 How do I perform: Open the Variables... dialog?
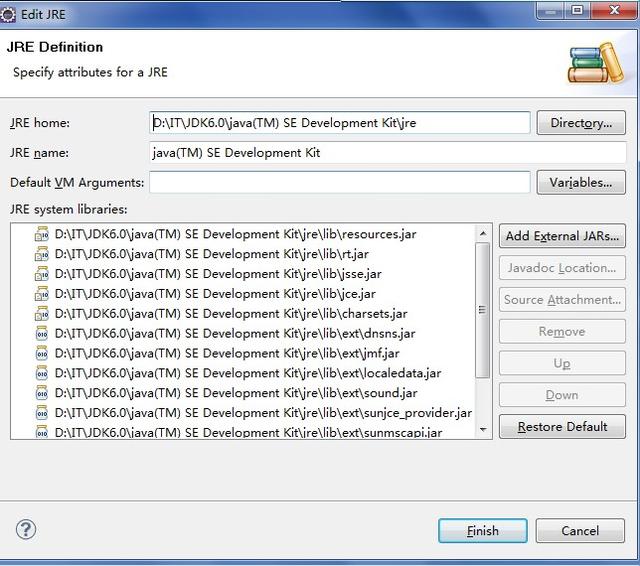point(581,182)
